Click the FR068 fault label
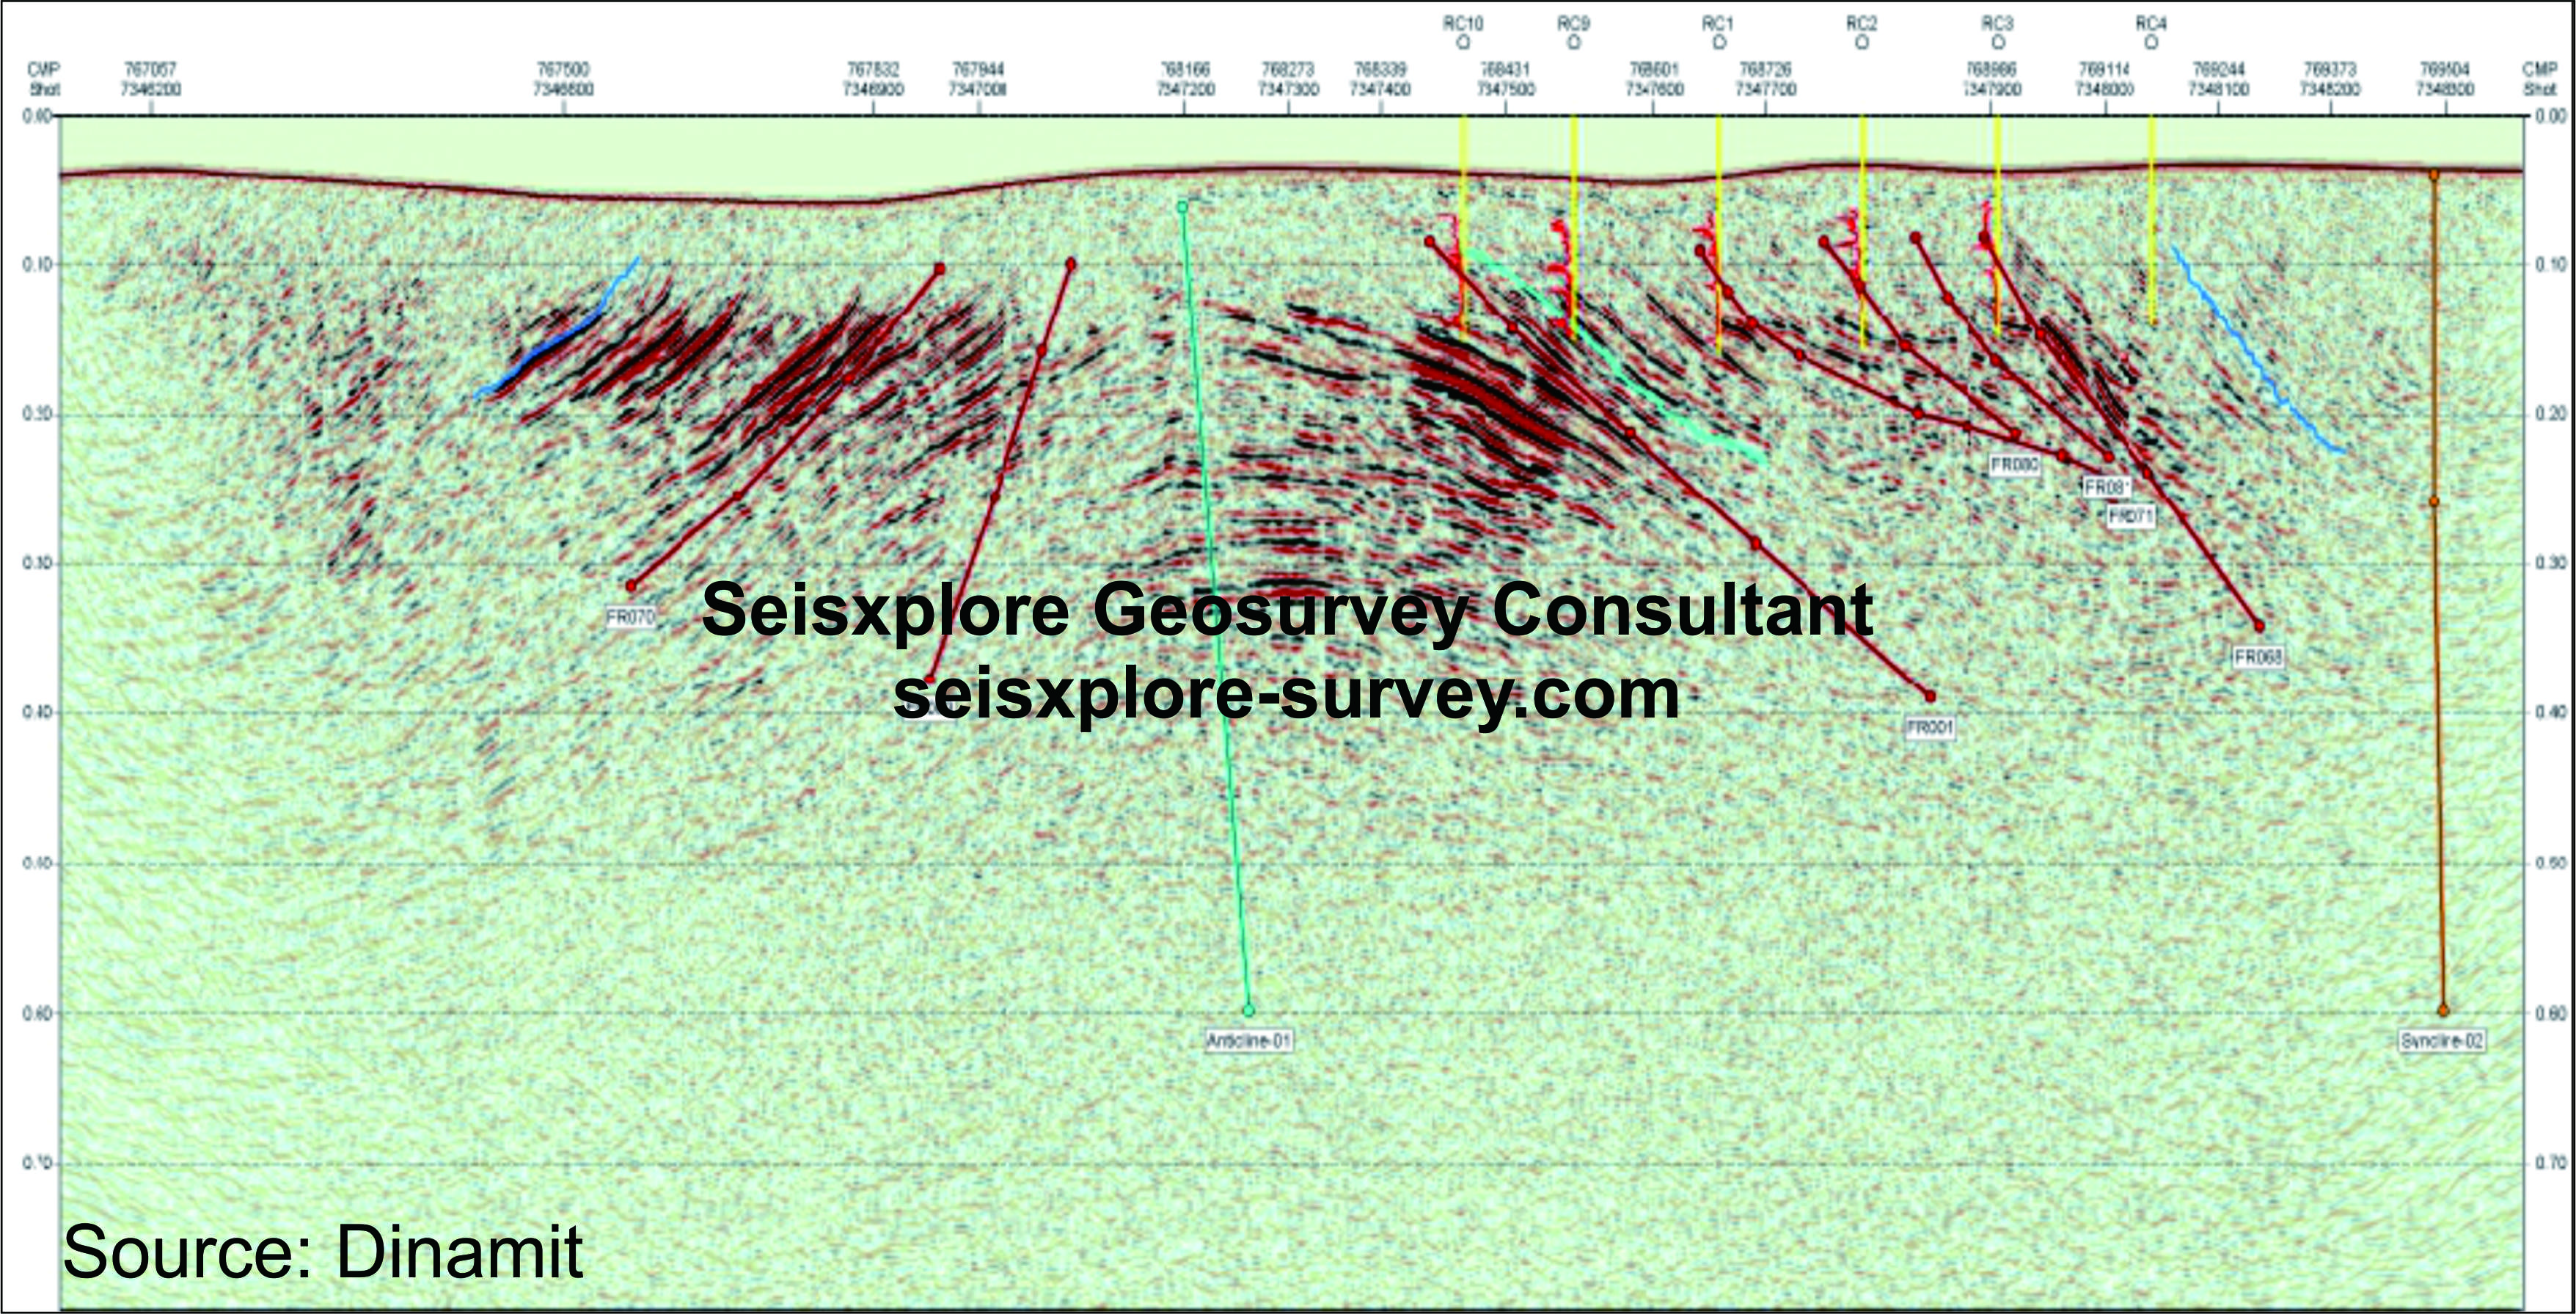The image size is (2576, 1314). (x=2260, y=658)
